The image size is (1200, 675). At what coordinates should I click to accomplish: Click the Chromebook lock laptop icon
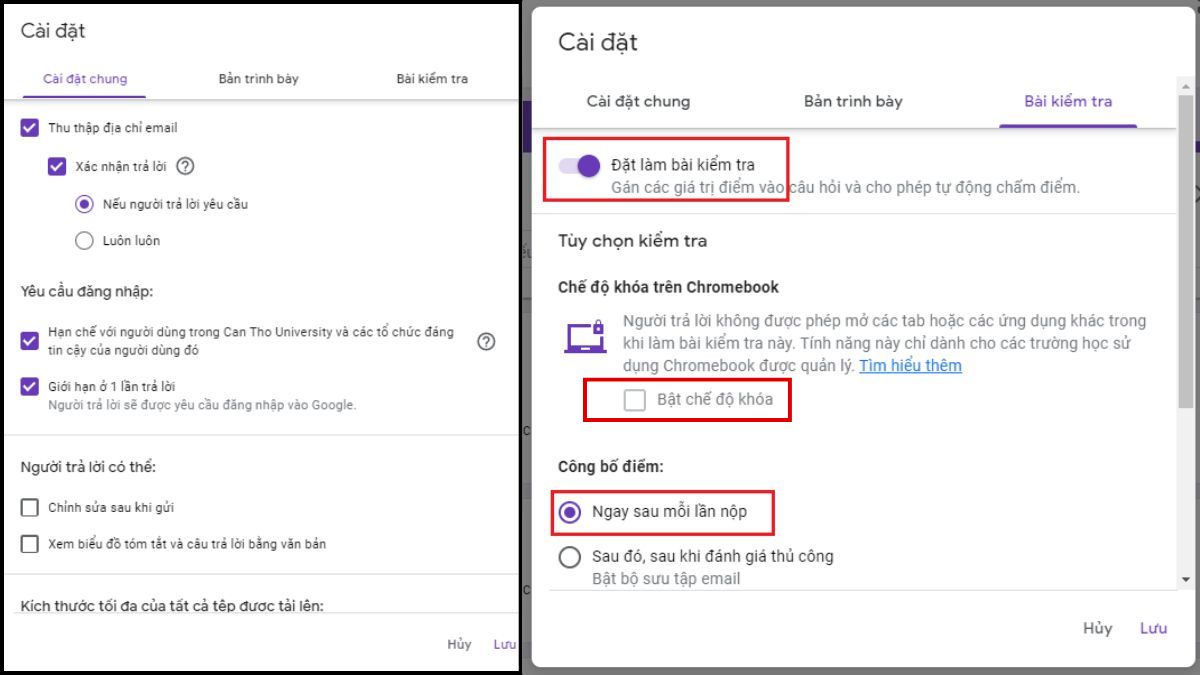coord(585,337)
